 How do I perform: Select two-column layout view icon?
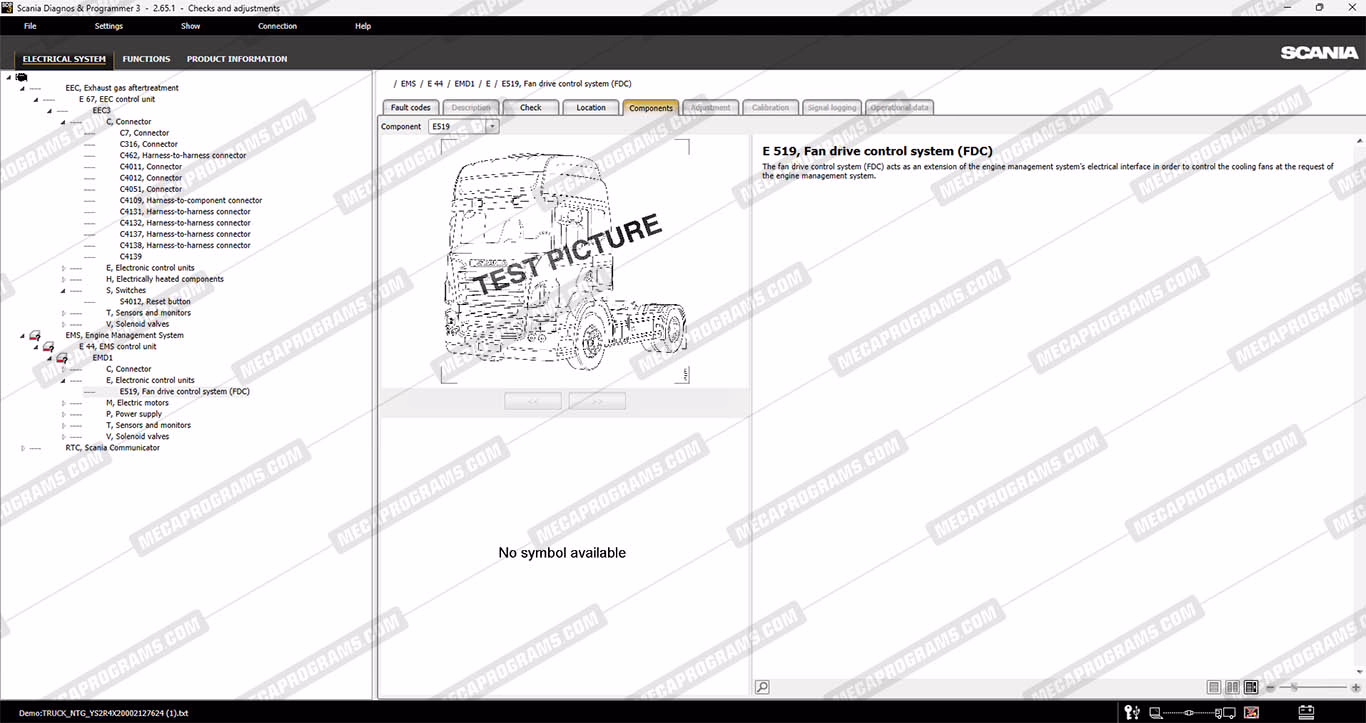click(1233, 687)
